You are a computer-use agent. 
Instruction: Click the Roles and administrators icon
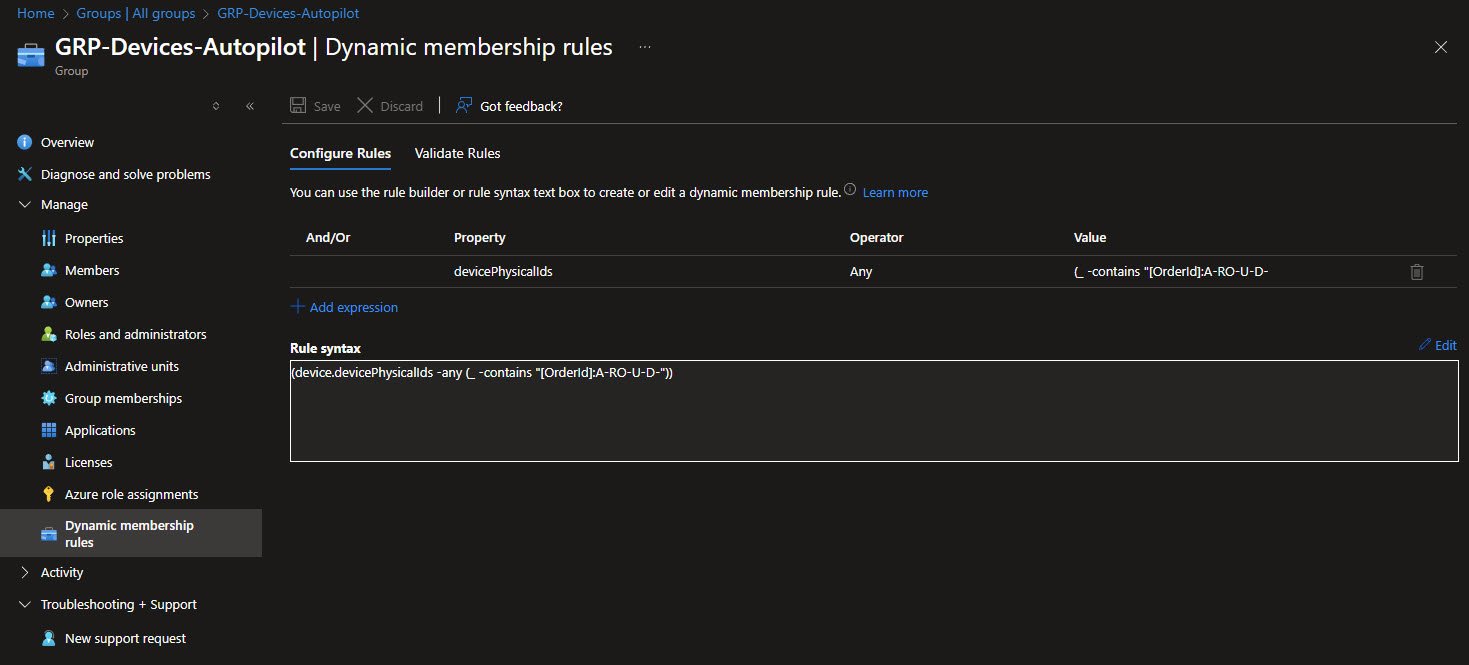point(49,335)
